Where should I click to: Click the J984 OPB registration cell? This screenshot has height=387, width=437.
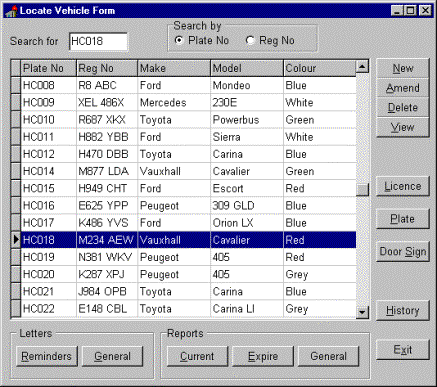tap(107, 292)
